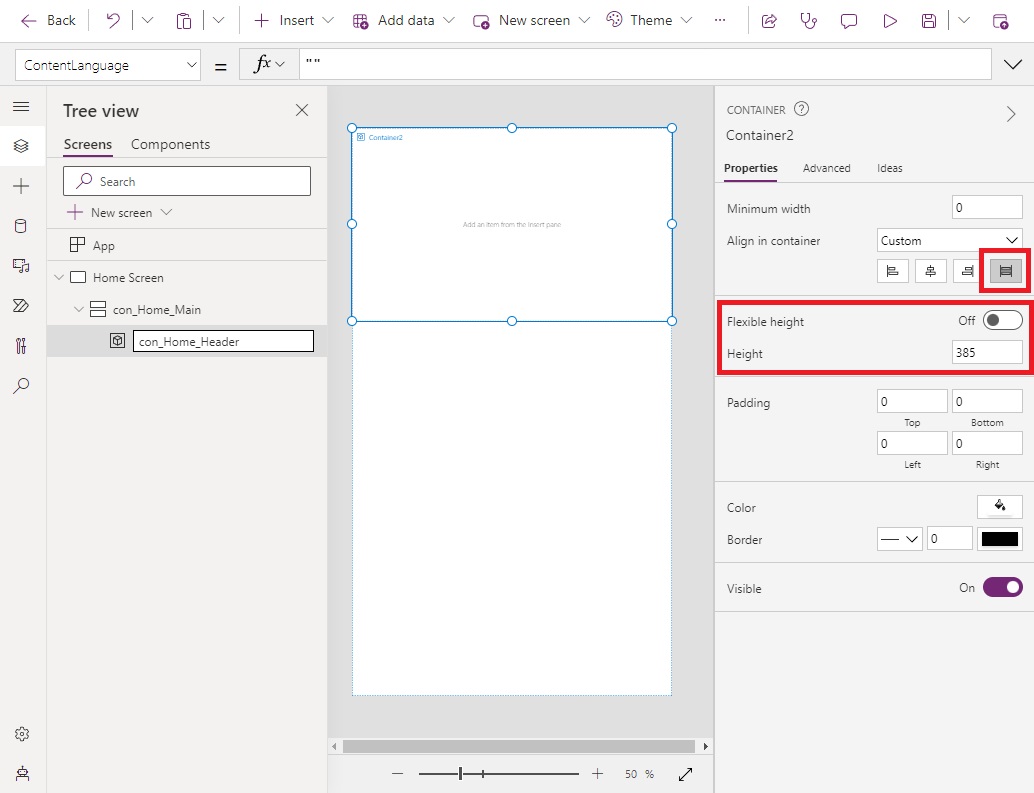Toggle Flexible height switch

(1002, 321)
